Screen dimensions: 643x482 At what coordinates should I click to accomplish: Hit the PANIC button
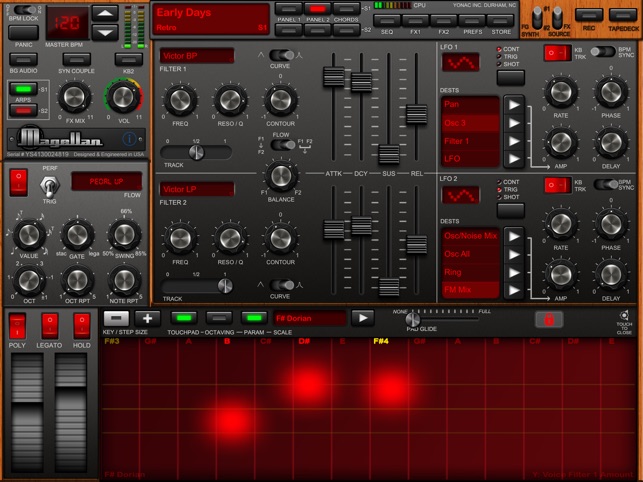[x=23, y=32]
